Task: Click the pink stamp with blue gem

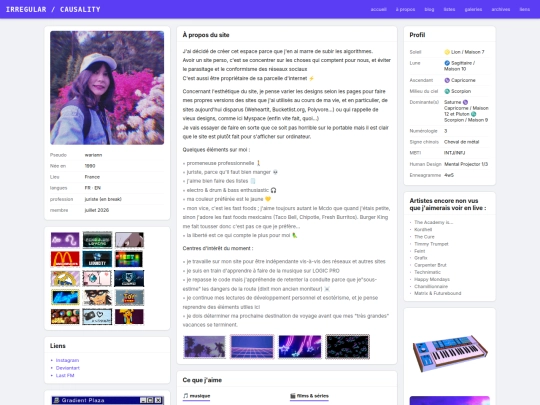Action: tap(97, 278)
